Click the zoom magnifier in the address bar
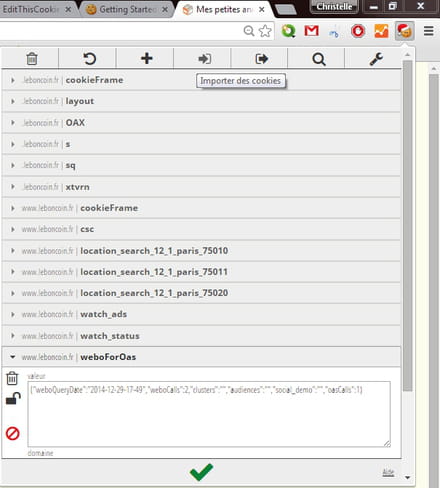Viewport: 440px width, 488px height. click(249, 31)
